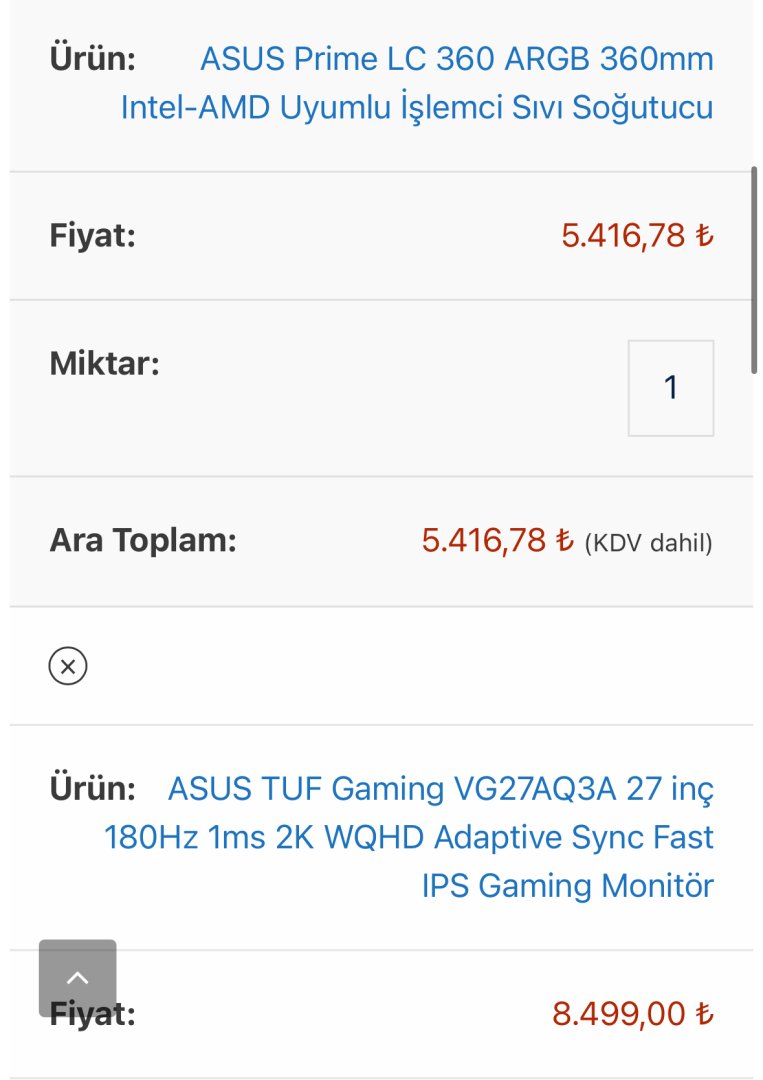Image resolution: width=763 pixels, height=1080 pixels.
Task: Click the lira symbol in Ara Toplam row
Action: 565,542
